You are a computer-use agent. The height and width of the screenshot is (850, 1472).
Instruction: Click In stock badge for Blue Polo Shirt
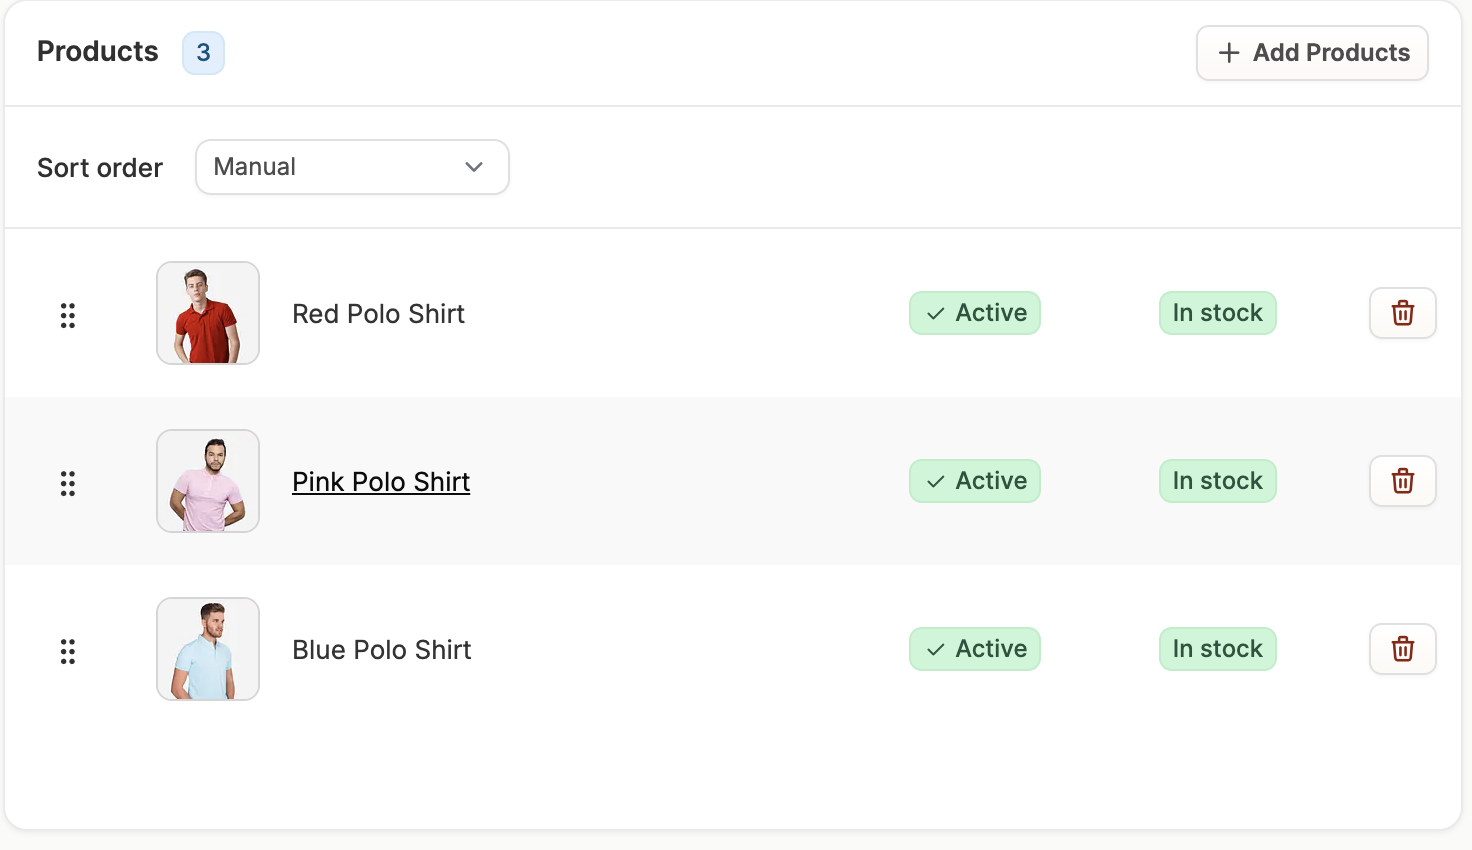(1217, 649)
